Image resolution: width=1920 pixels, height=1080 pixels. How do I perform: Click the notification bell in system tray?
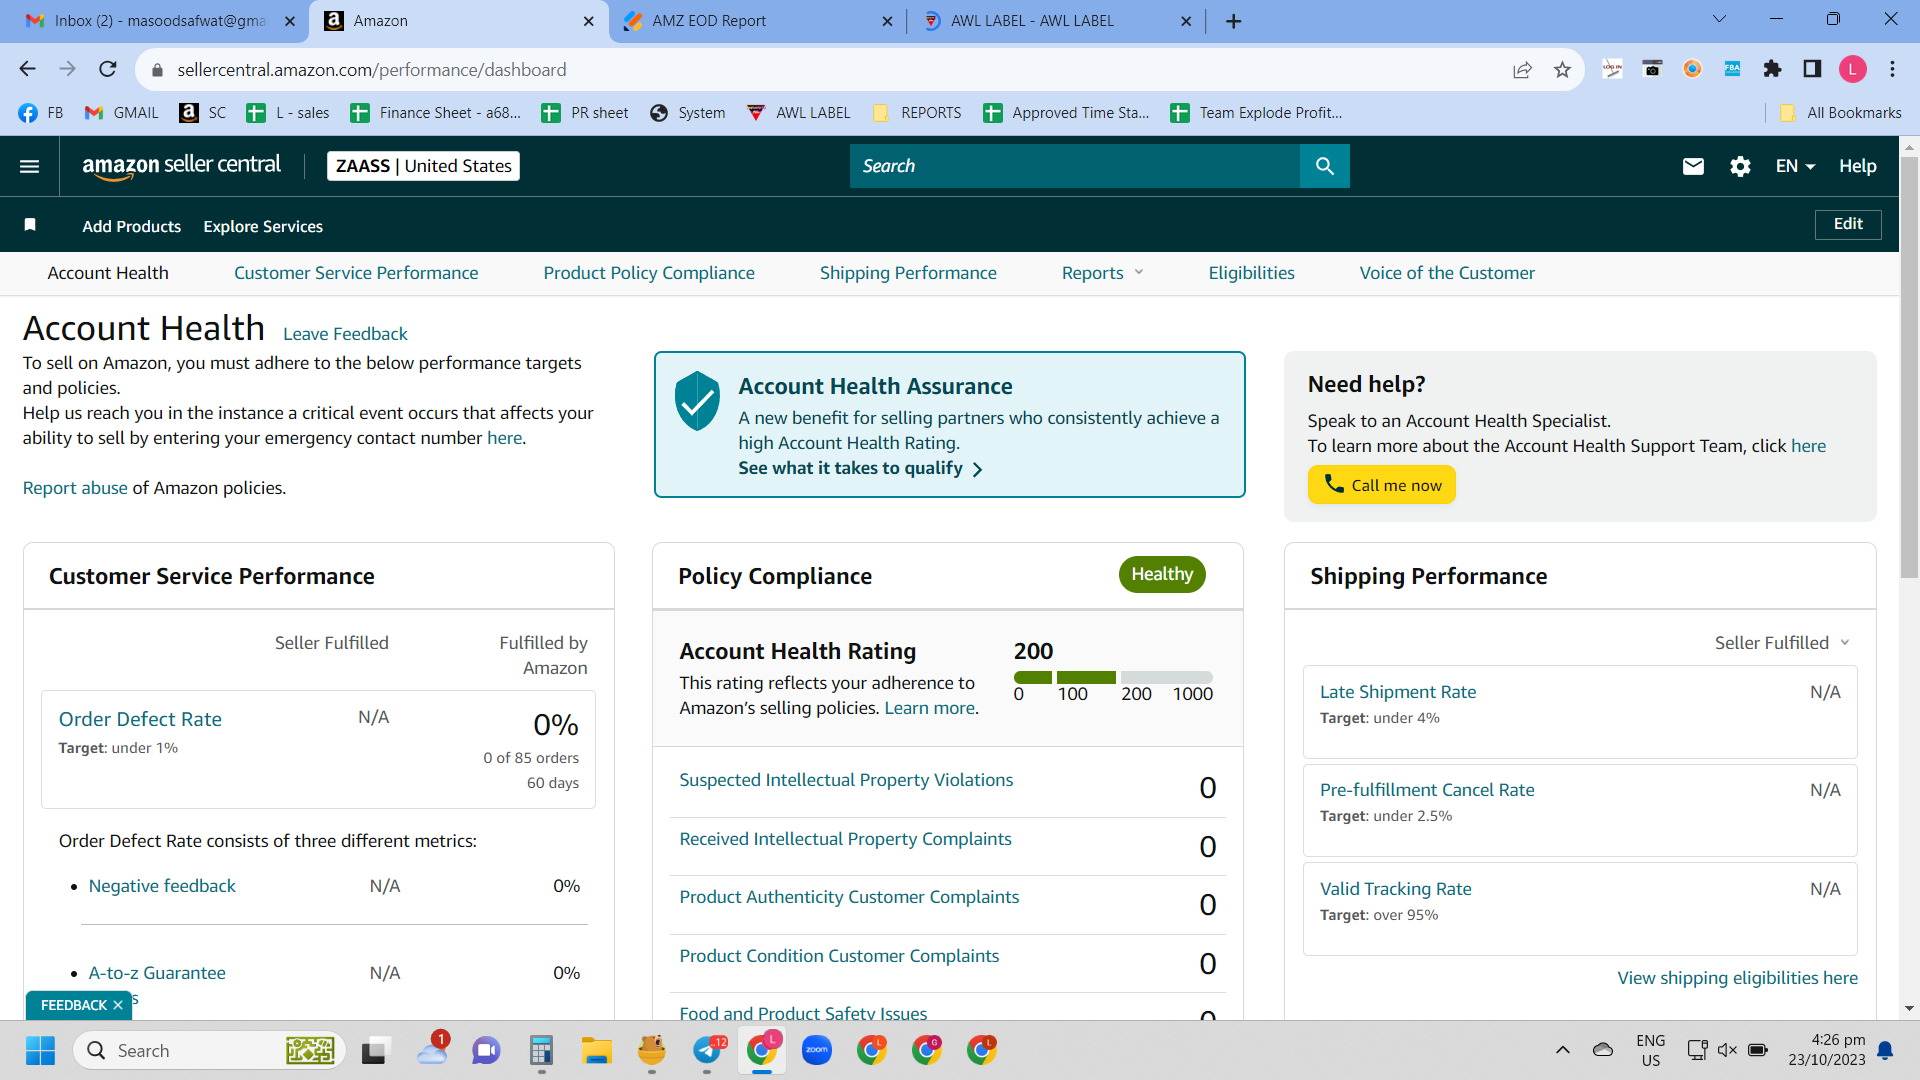coord(1885,1050)
